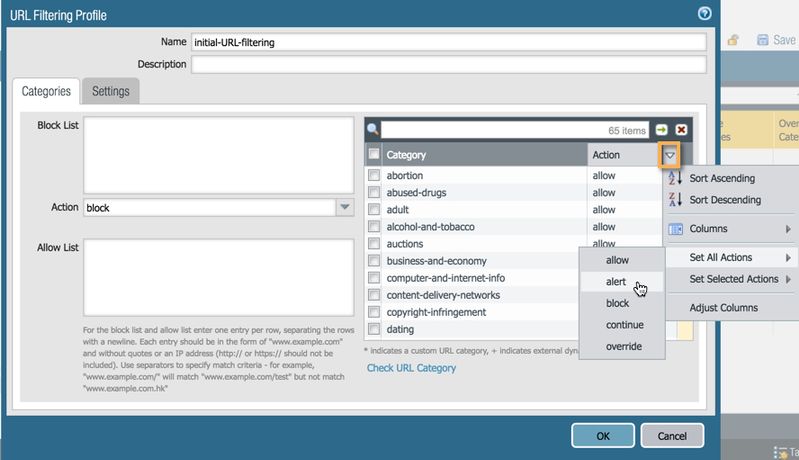Image resolution: width=799 pixels, height=460 pixels.
Task: Click the Sort Ascending A-Z icon
Action: [675, 178]
